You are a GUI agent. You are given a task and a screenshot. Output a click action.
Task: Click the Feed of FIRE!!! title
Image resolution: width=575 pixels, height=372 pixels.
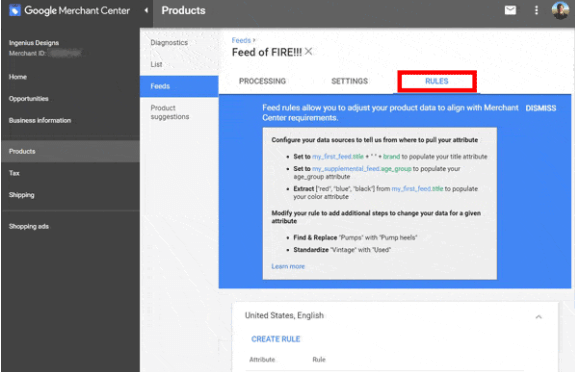[x=267, y=52]
